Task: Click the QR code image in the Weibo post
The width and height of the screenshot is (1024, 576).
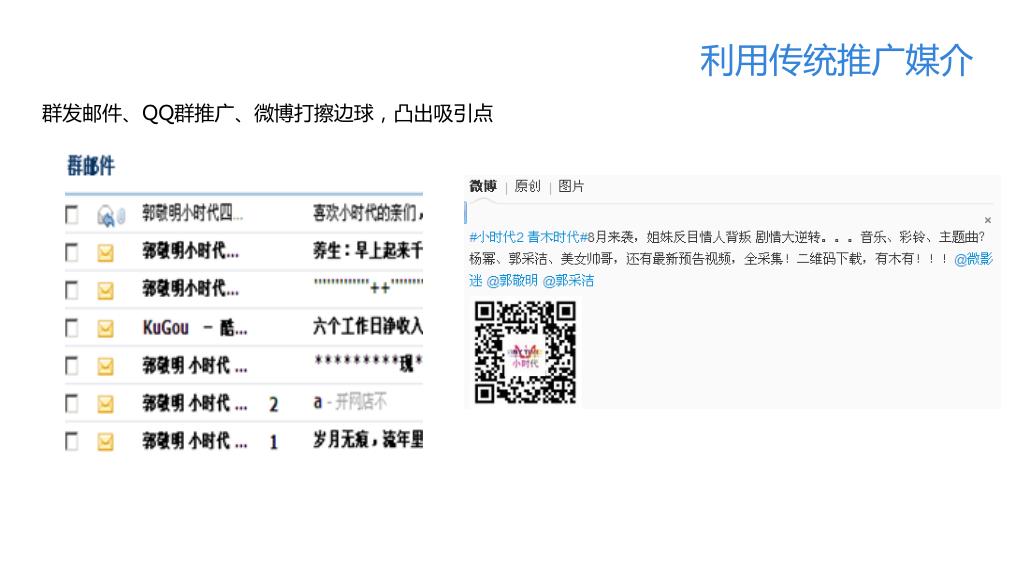Action: (525, 352)
